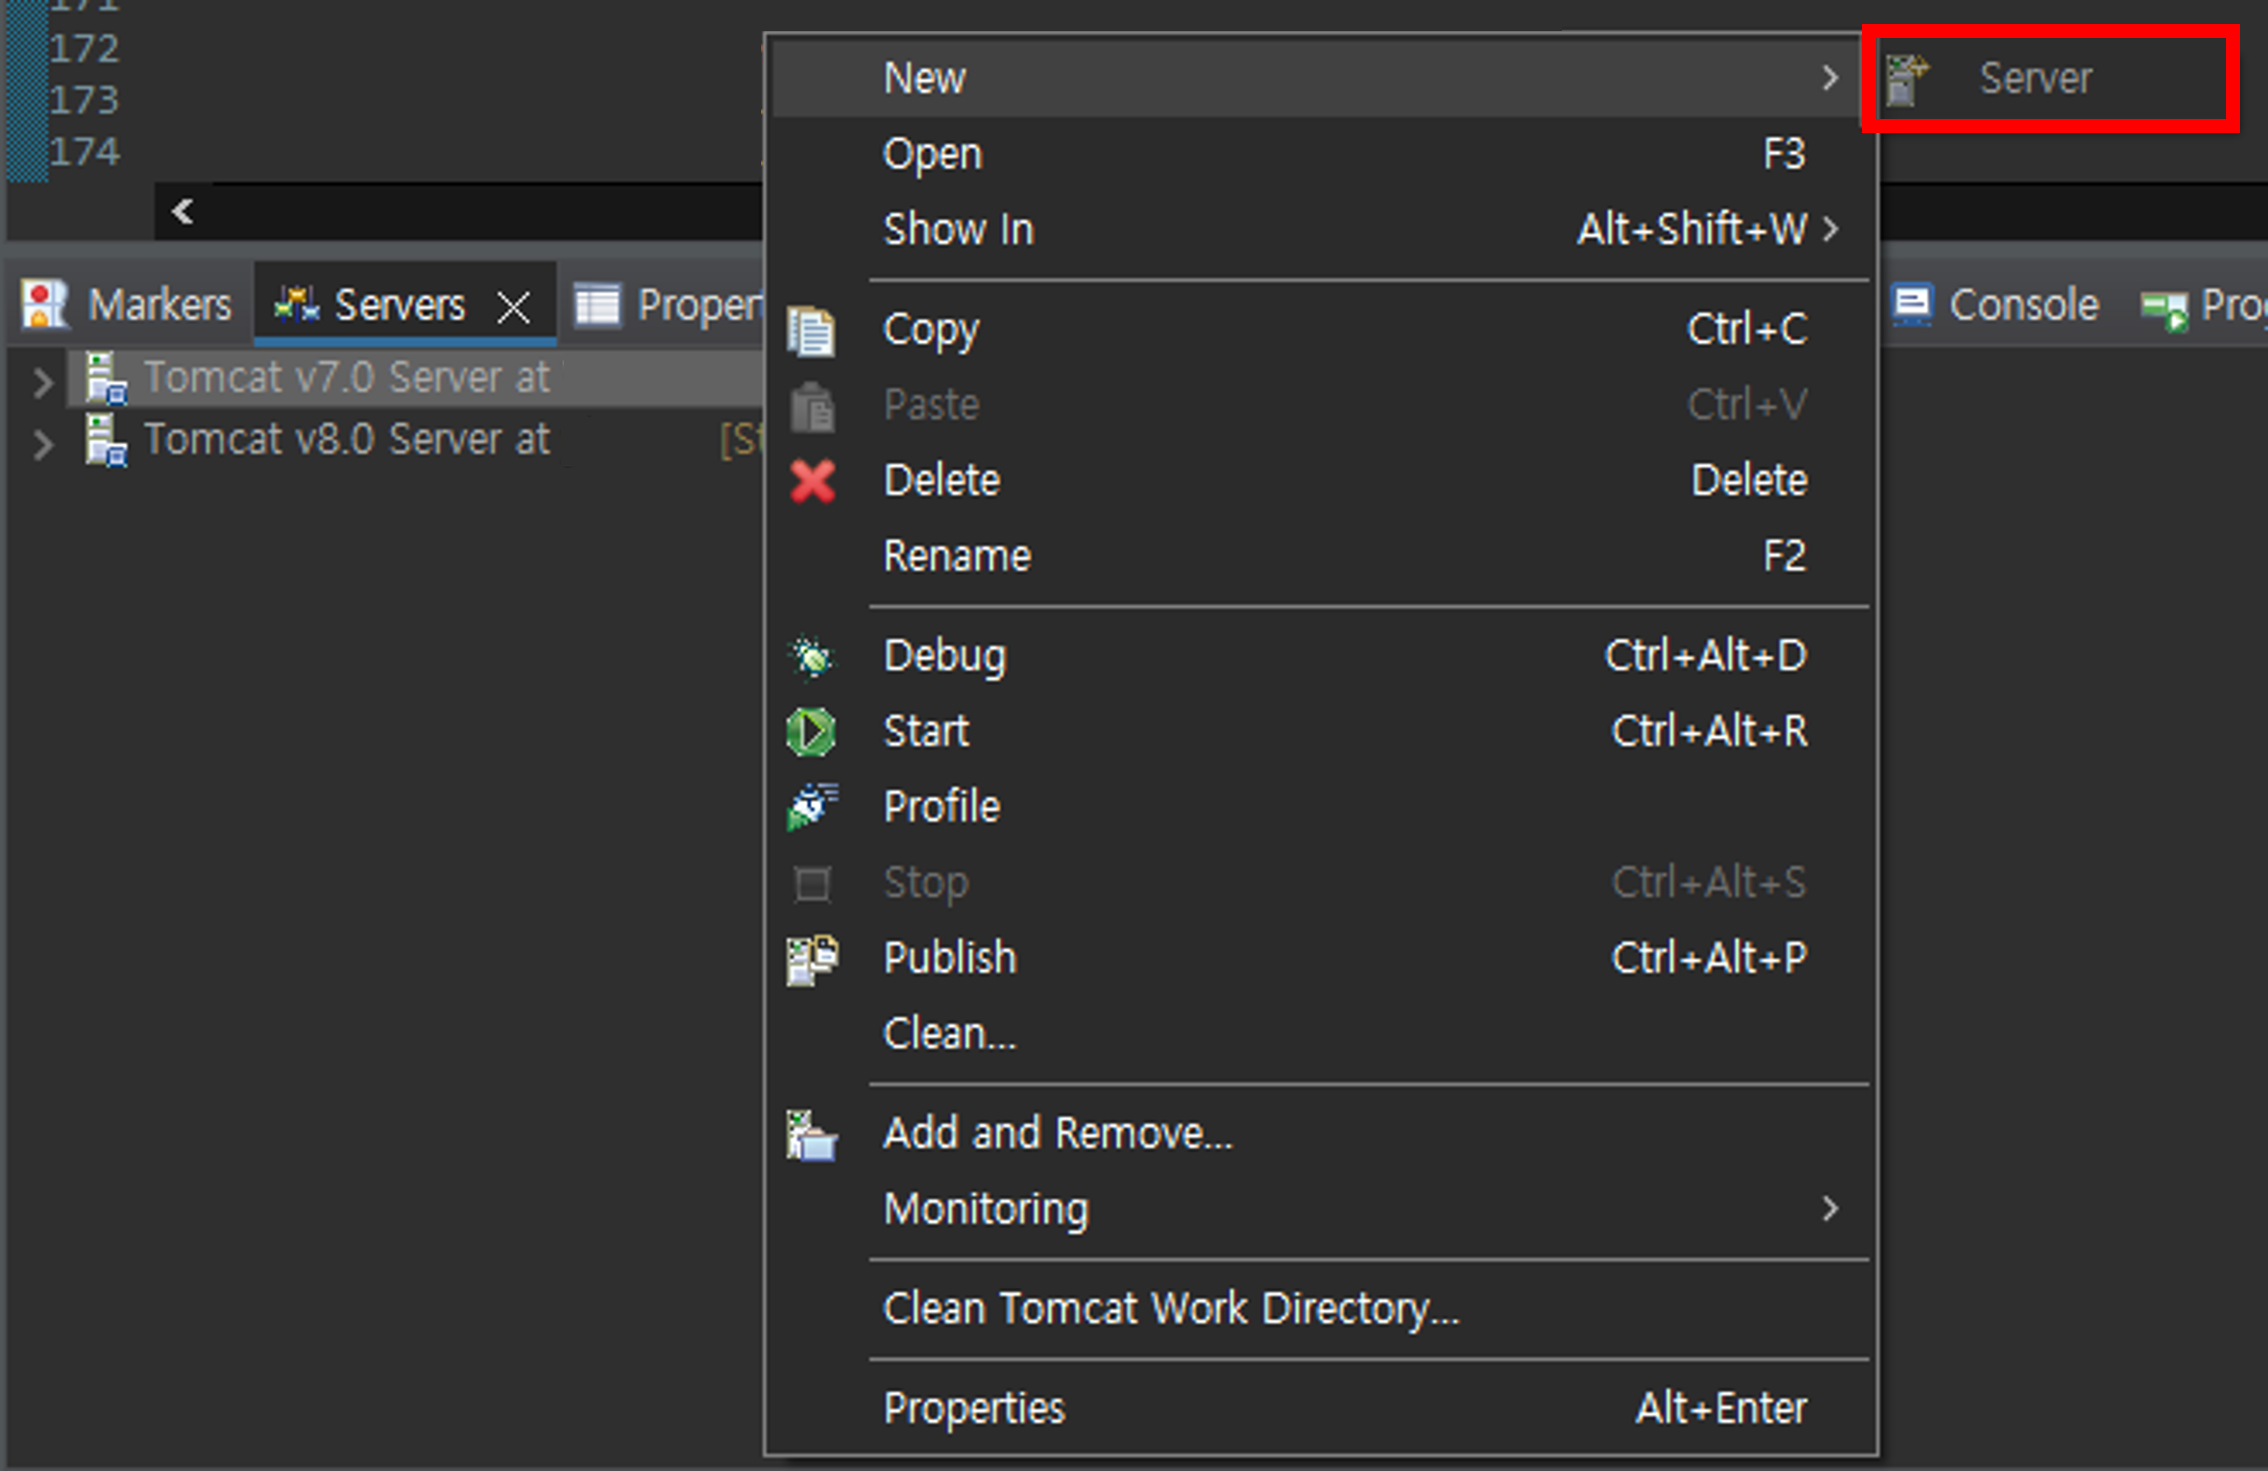The image size is (2268, 1471).
Task: Select Properties from the context menu
Action: pos(974,1409)
